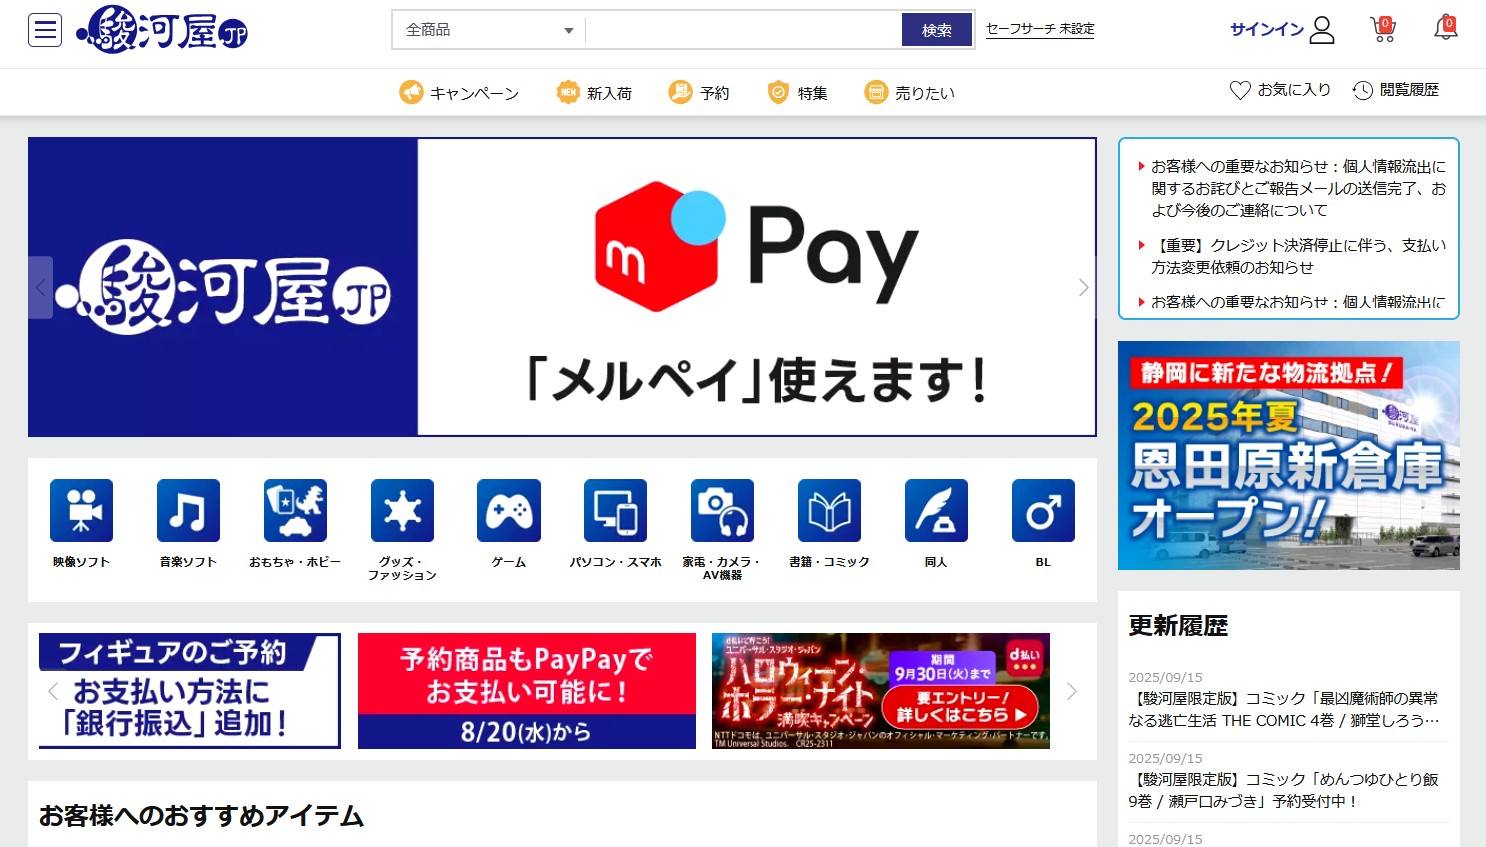1486x847 pixels.
Task: Click the 検索 search button
Action: 937,30
